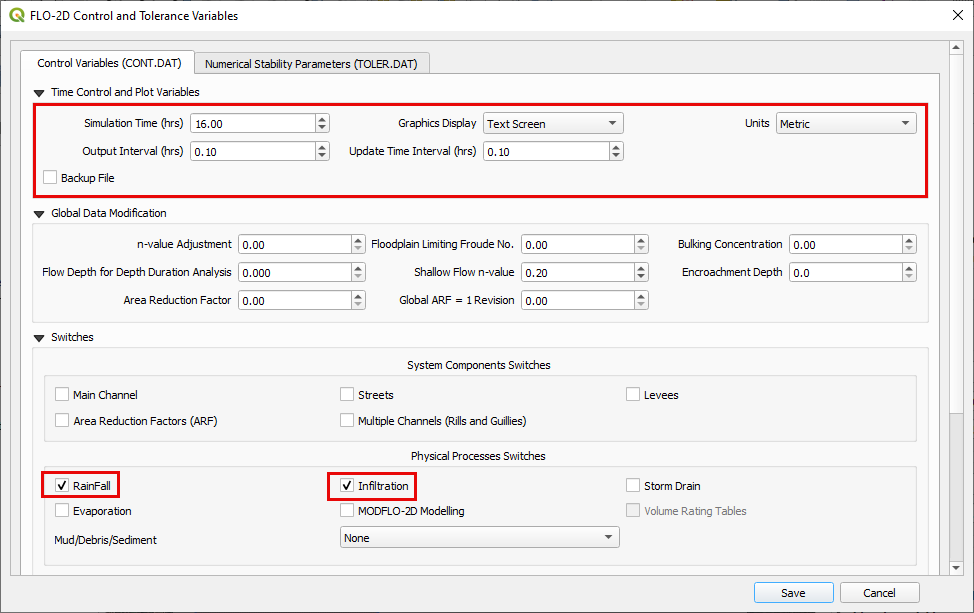This screenshot has width=974, height=613.
Task: Select the Control Variables (CONT.DAT) tab
Action: tap(109, 63)
